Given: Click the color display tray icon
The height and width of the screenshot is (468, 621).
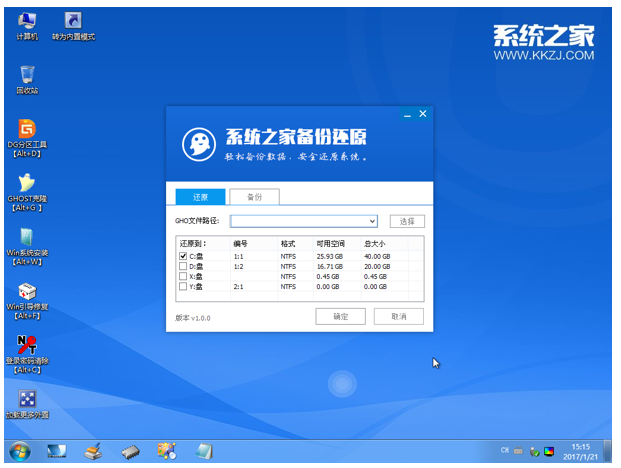Looking at the screenshot, I should coord(549,451).
